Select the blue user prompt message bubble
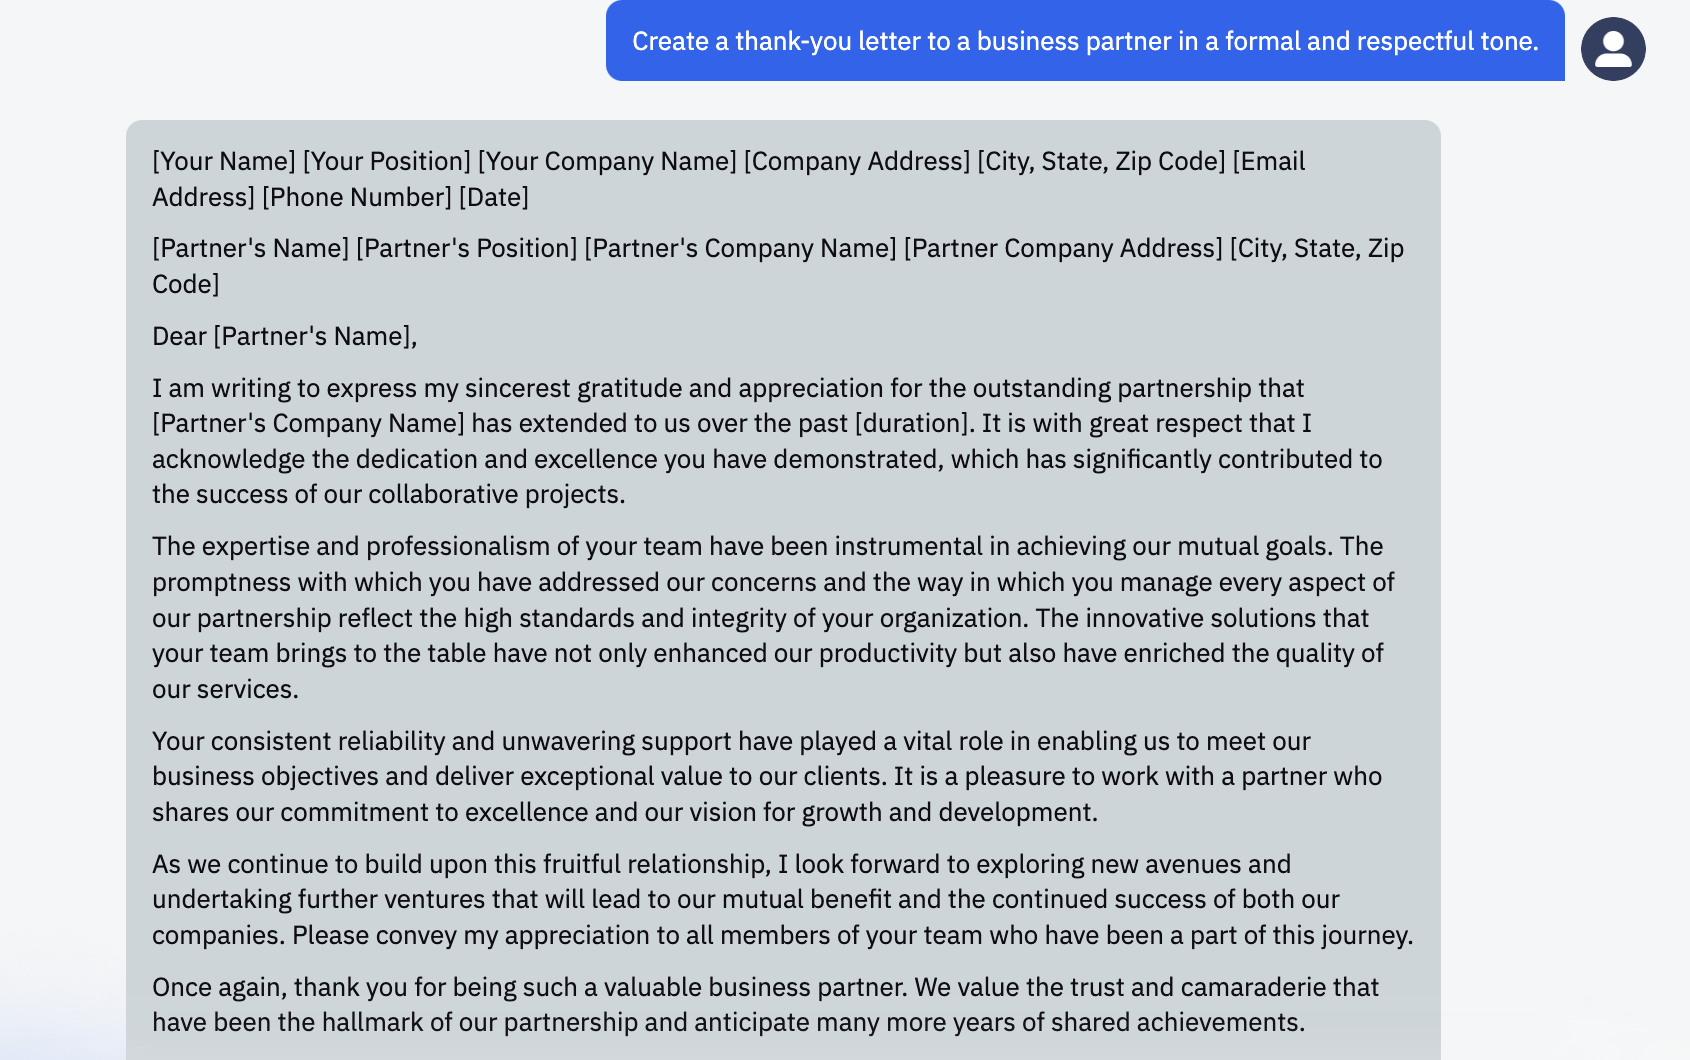This screenshot has width=1690, height=1060. click(x=1085, y=41)
